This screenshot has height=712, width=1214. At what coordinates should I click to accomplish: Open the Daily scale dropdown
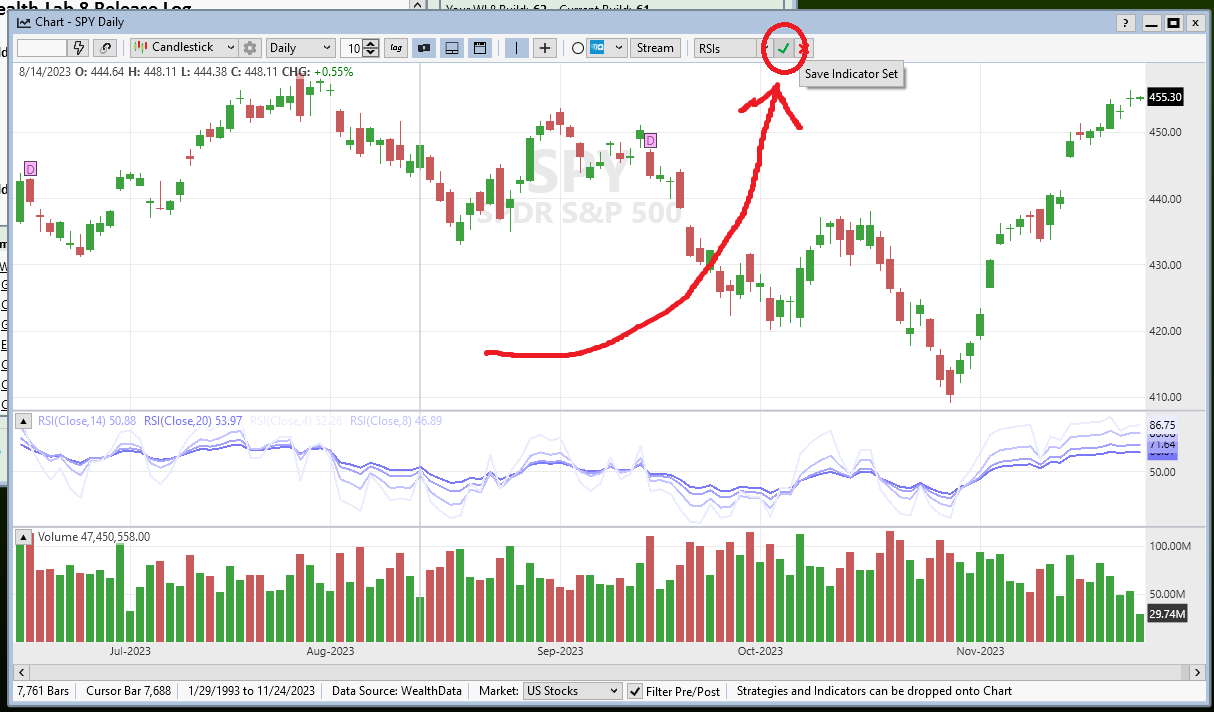tap(300, 47)
